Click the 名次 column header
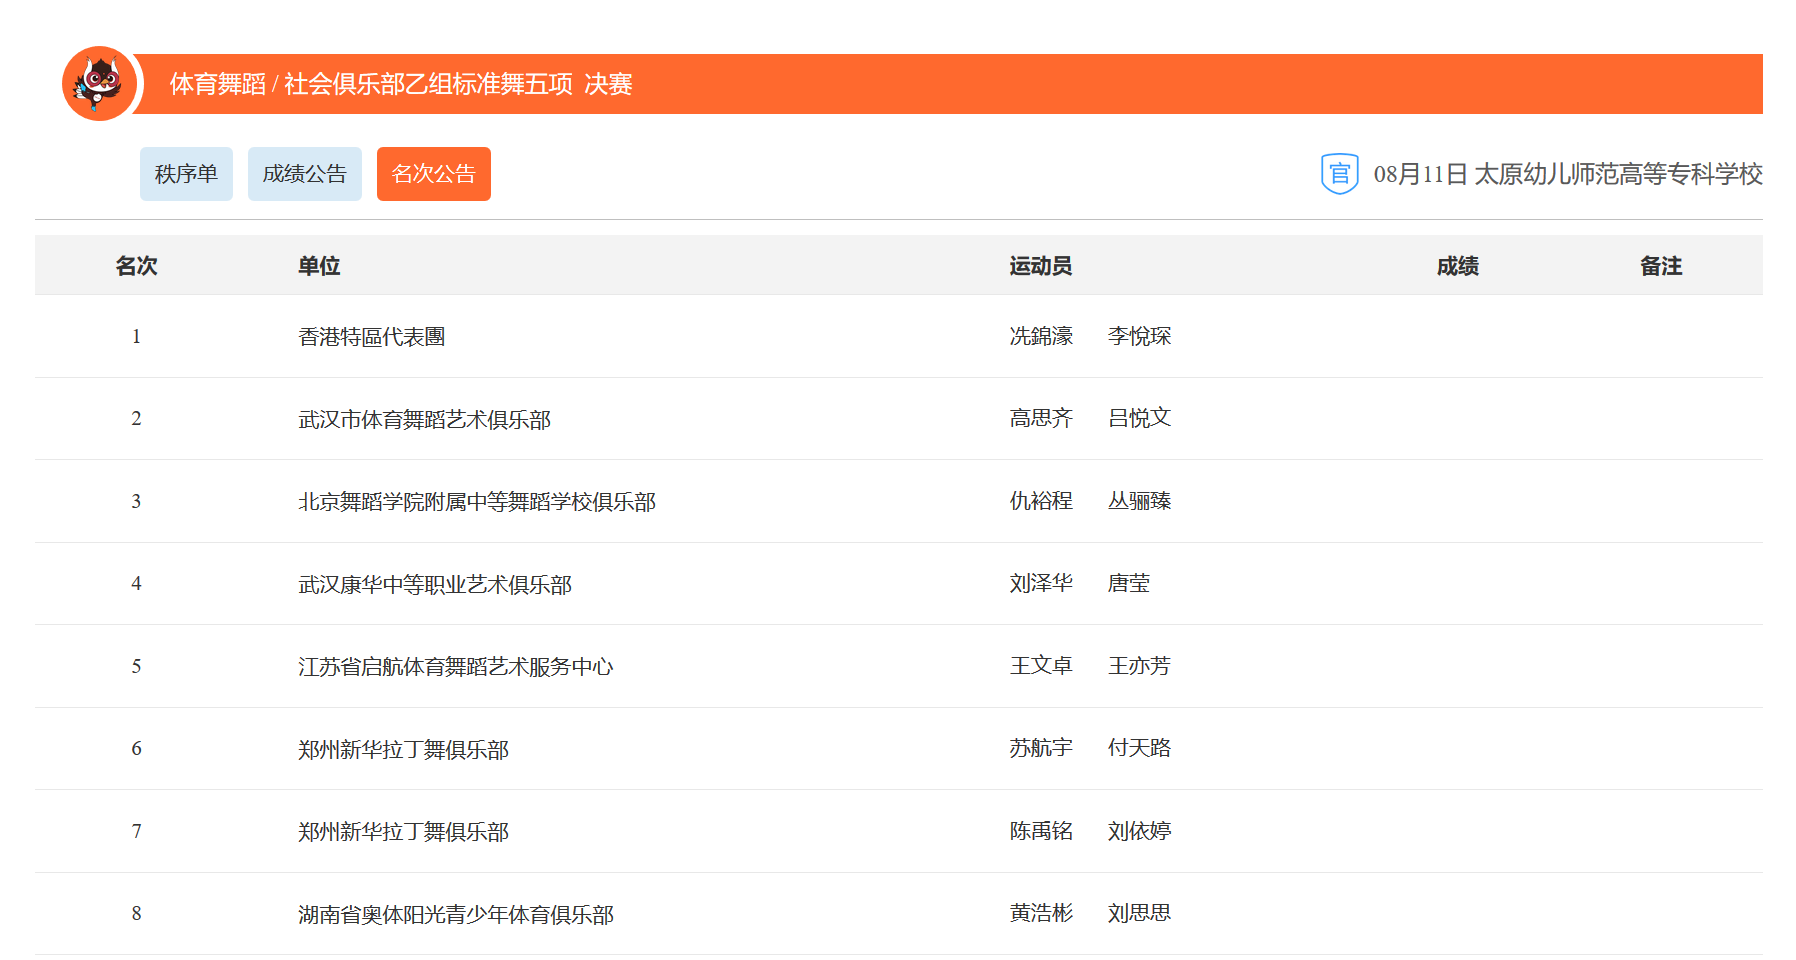 click(x=137, y=266)
